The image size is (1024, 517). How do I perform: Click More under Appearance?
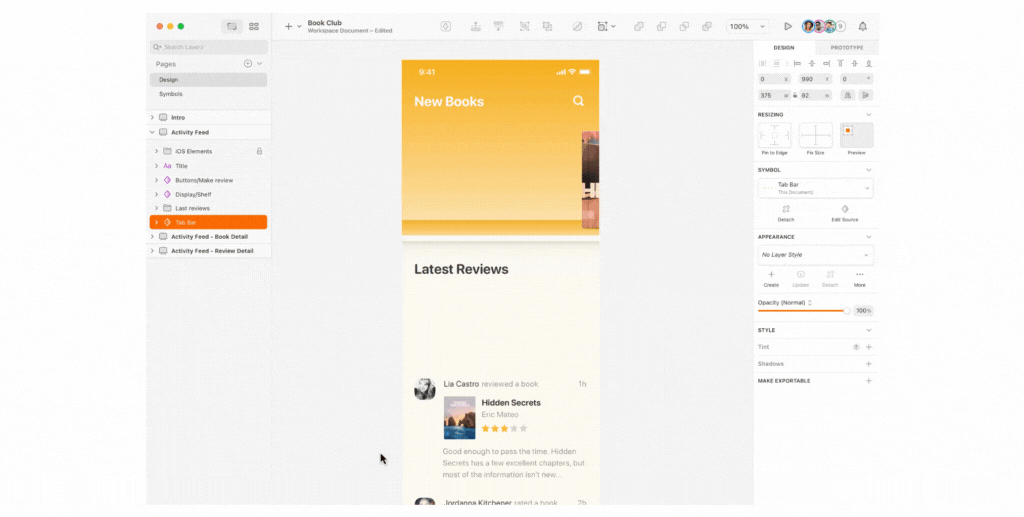[x=859, y=279]
